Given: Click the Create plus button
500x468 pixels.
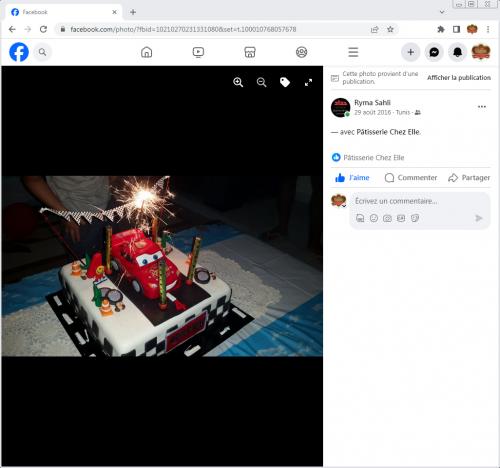Looking at the screenshot, I should click(x=411, y=52).
